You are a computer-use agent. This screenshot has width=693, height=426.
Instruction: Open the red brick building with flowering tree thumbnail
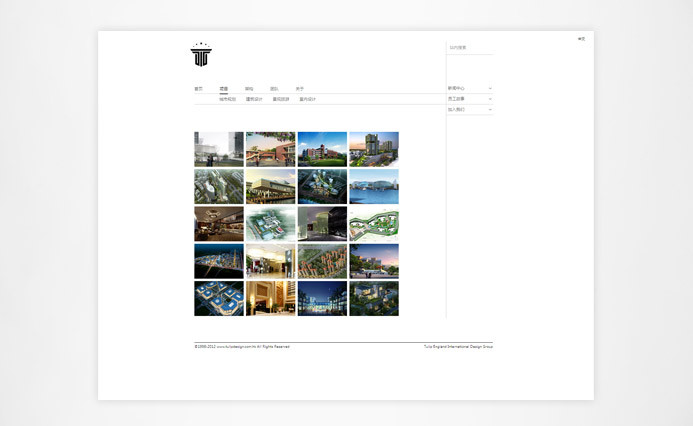[x=270, y=149]
